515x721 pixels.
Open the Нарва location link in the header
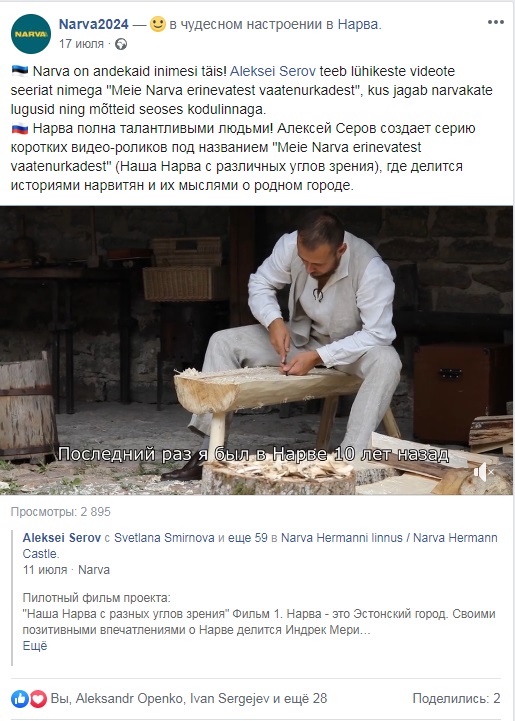pyautogui.click(x=359, y=24)
